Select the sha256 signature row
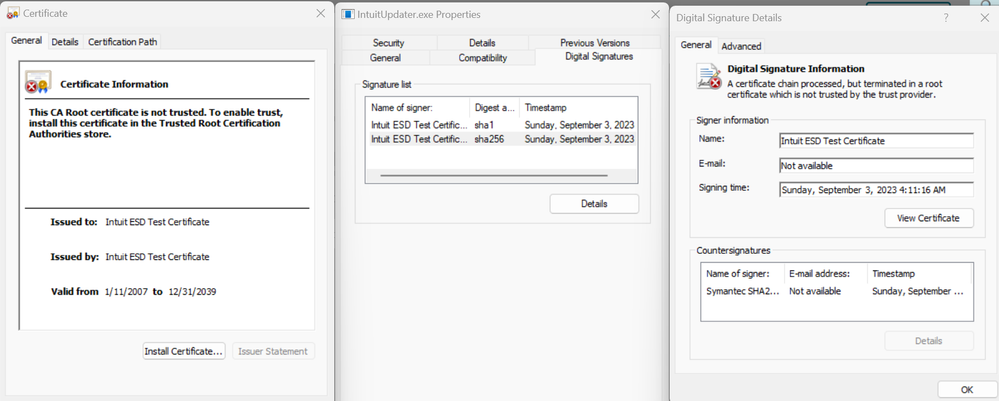Image resolution: width=999 pixels, height=401 pixels. click(502, 139)
